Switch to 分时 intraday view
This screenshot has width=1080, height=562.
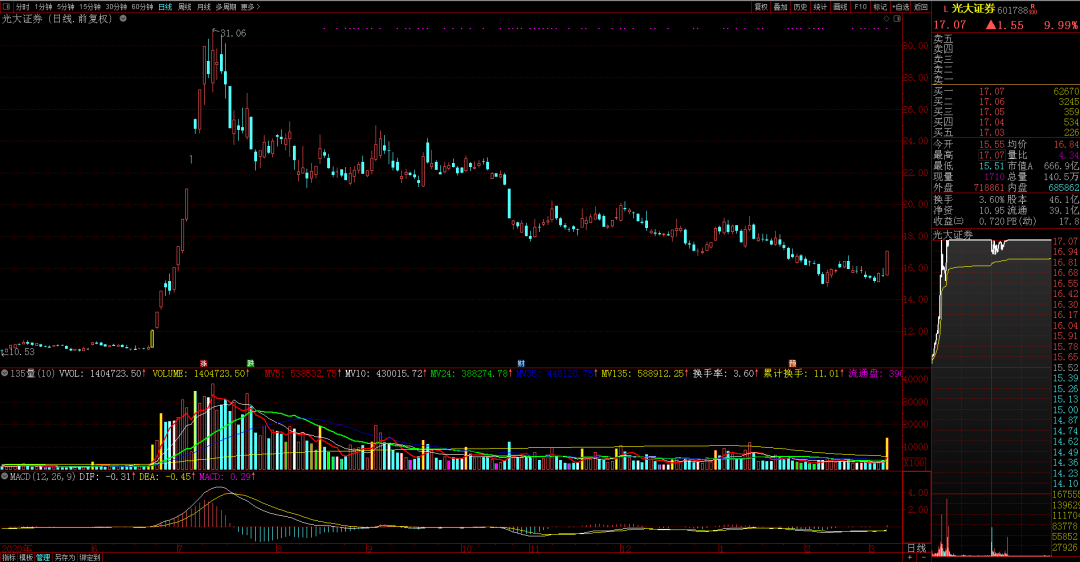(23, 7)
